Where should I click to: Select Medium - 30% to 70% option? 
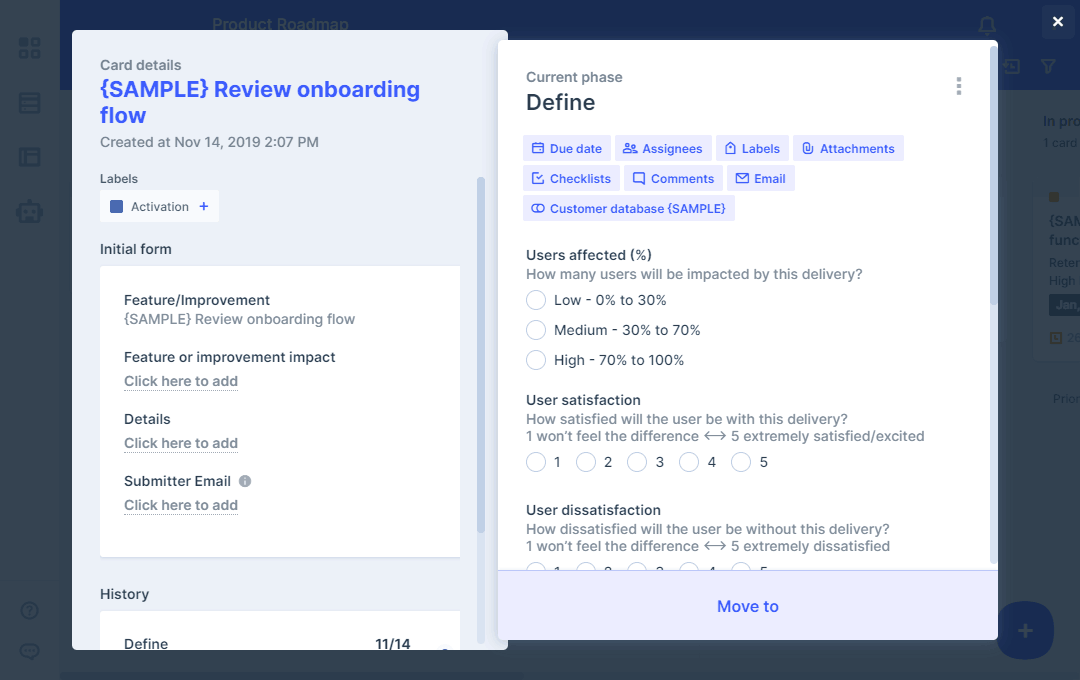pos(537,330)
